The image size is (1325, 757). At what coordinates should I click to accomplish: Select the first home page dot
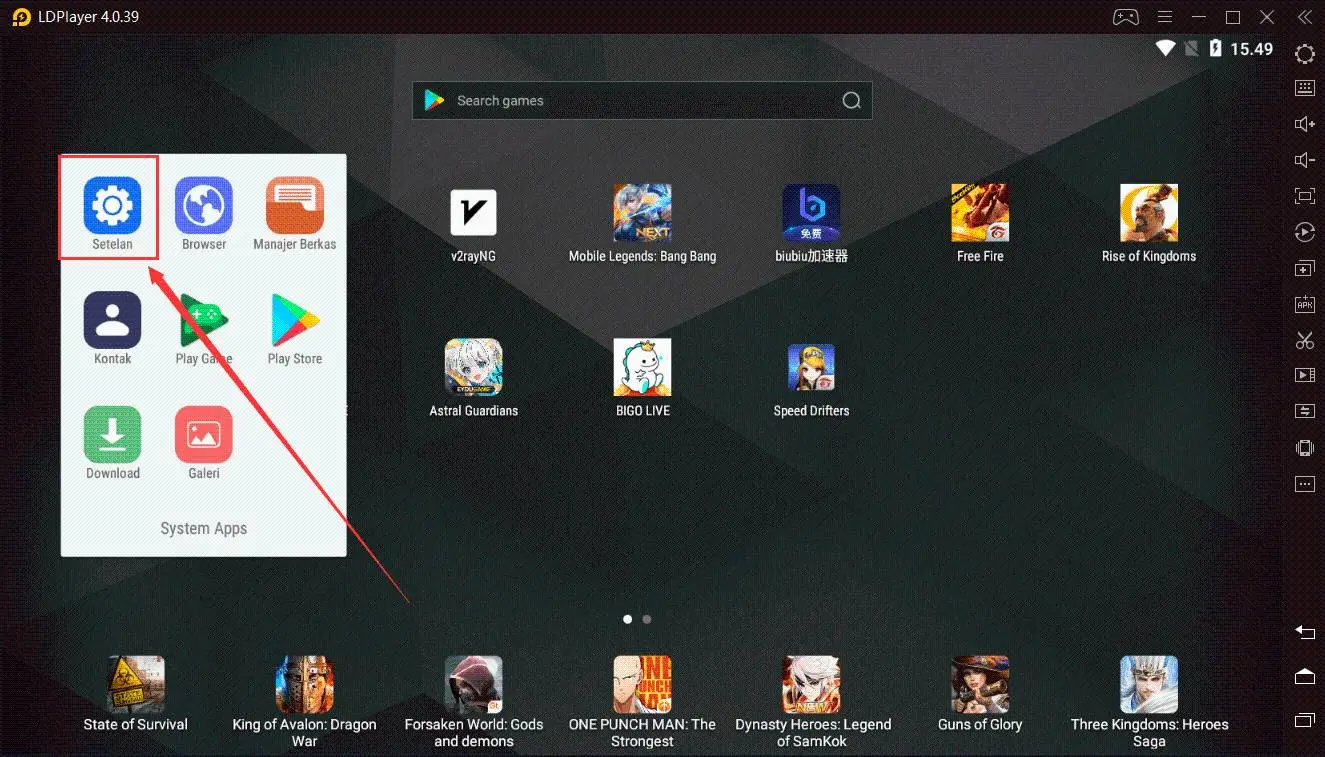click(x=628, y=619)
